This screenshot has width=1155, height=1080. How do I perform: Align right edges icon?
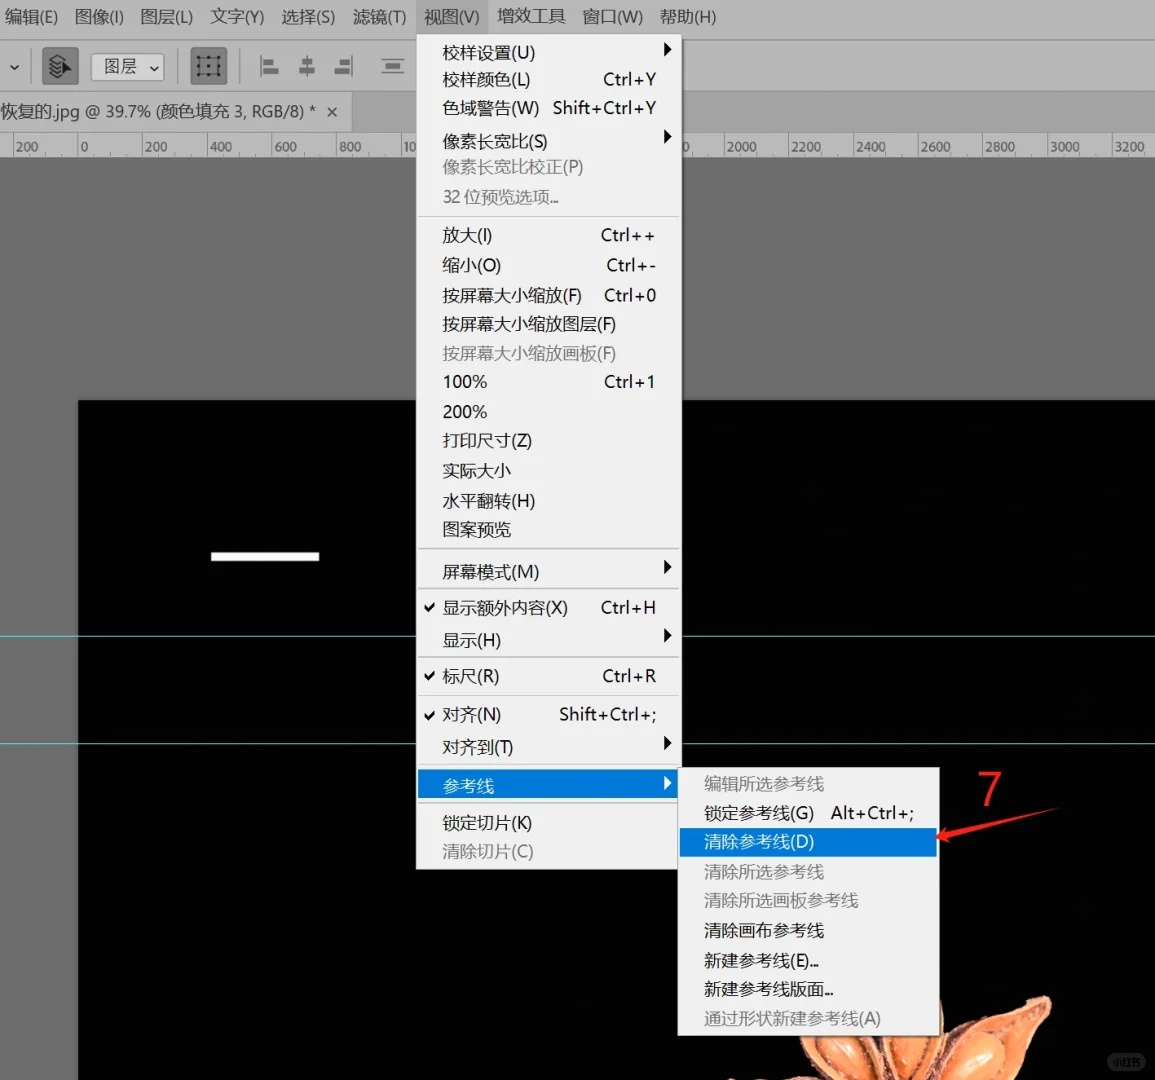343,67
